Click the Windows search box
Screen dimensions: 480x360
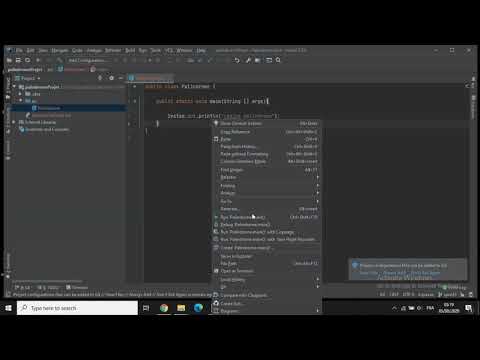(77, 308)
